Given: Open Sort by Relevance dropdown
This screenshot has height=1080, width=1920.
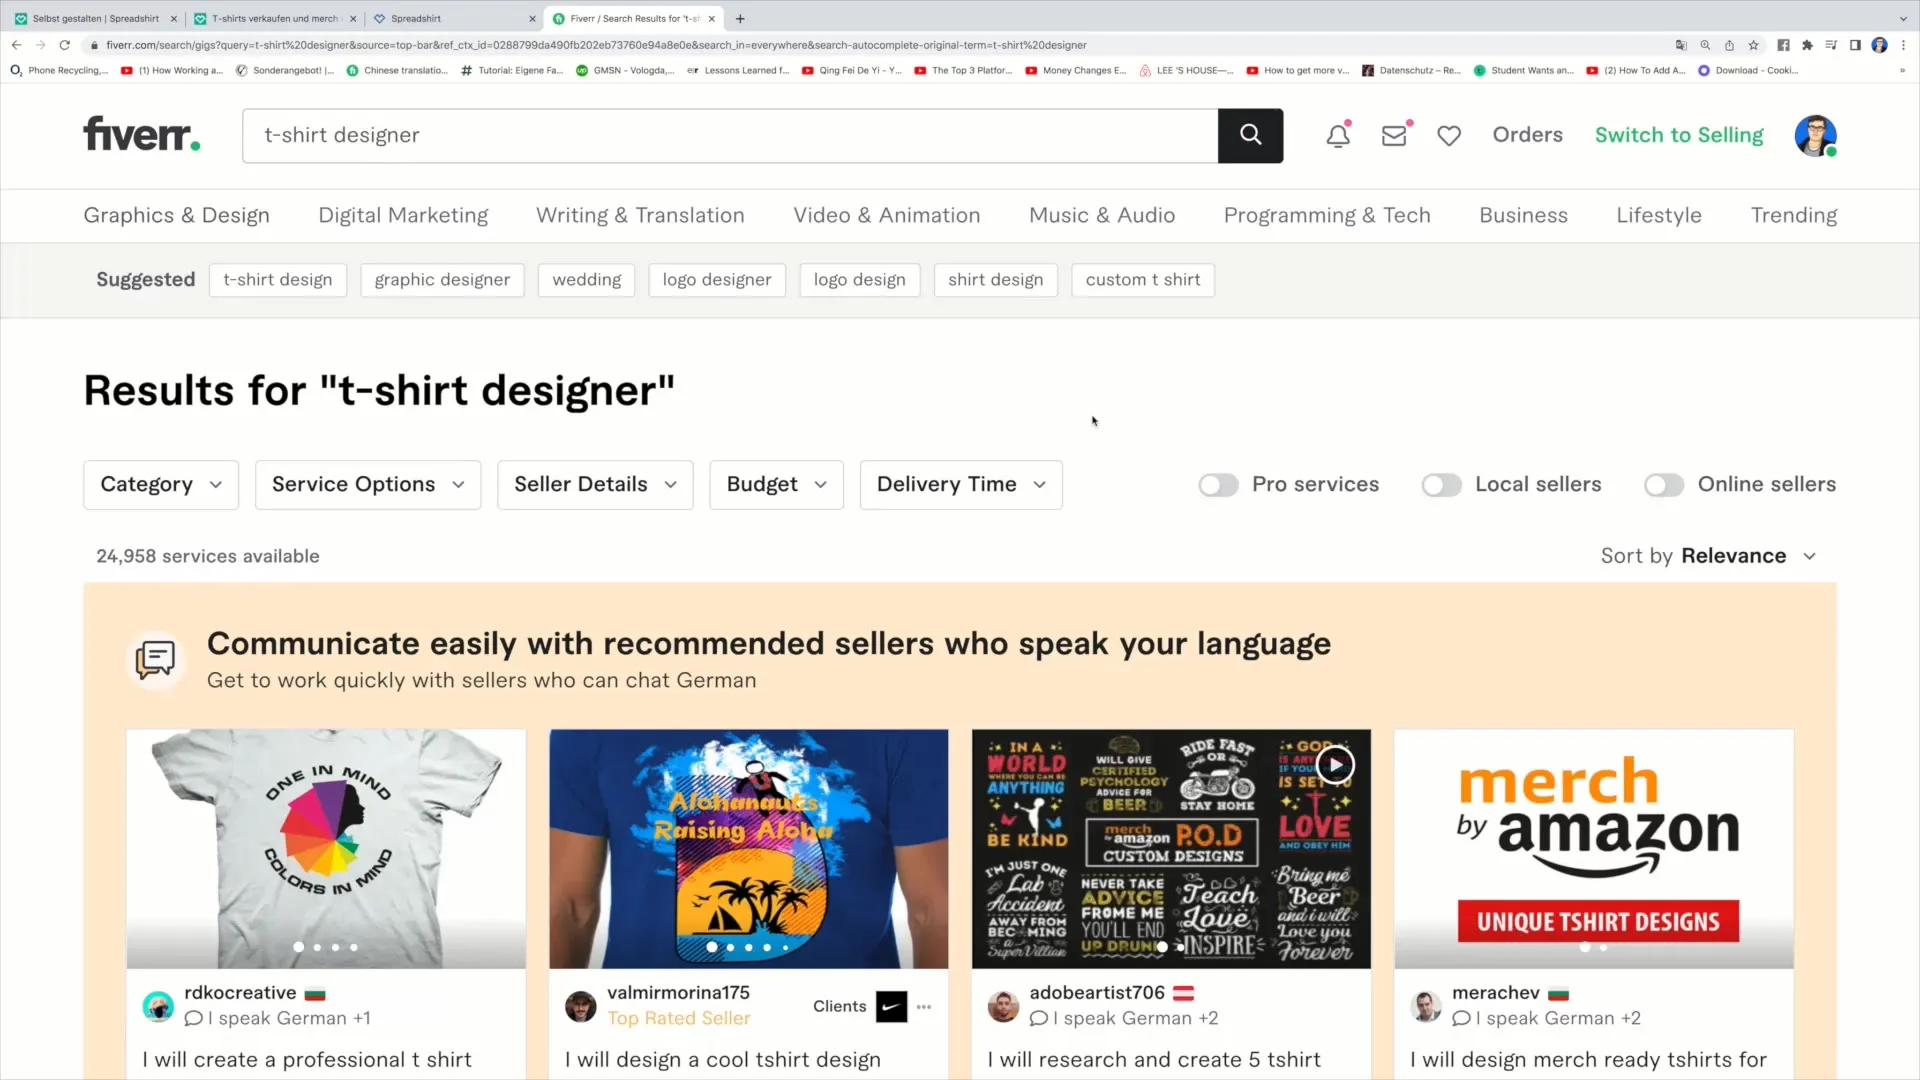Looking at the screenshot, I should [1708, 556].
